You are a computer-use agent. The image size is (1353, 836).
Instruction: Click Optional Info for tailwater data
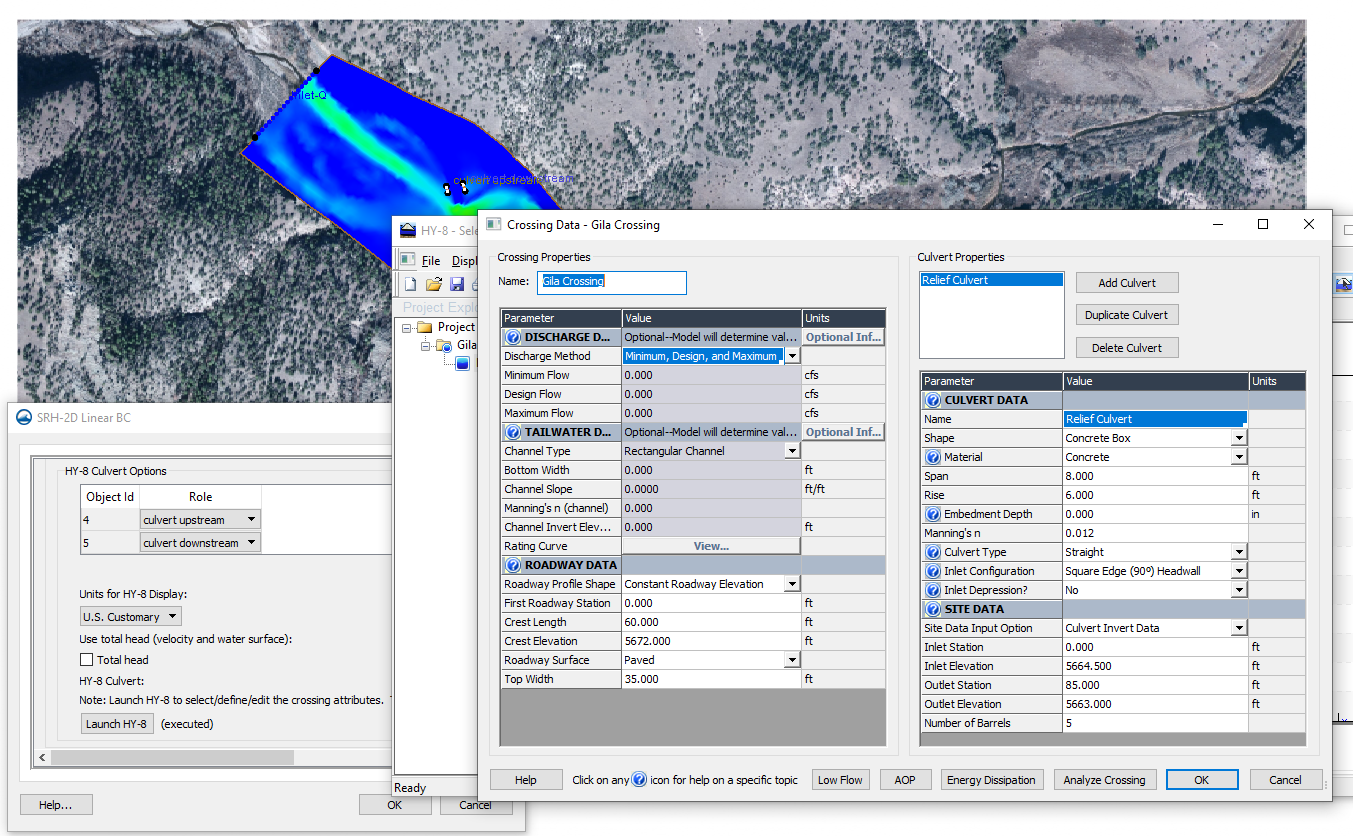pos(843,432)
